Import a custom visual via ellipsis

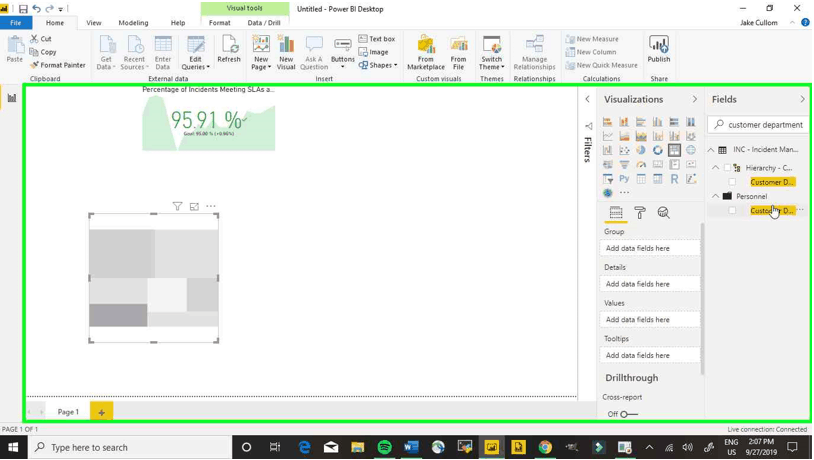(625, 193)
